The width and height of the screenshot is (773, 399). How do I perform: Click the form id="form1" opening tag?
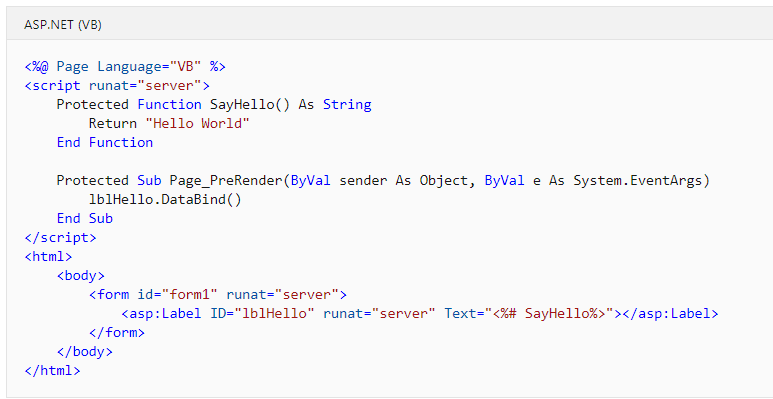[x=218, y=295]
